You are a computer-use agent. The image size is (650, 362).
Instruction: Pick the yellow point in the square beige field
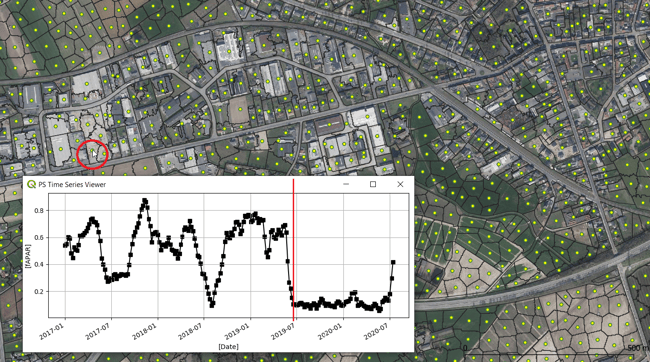click(240, 110)
